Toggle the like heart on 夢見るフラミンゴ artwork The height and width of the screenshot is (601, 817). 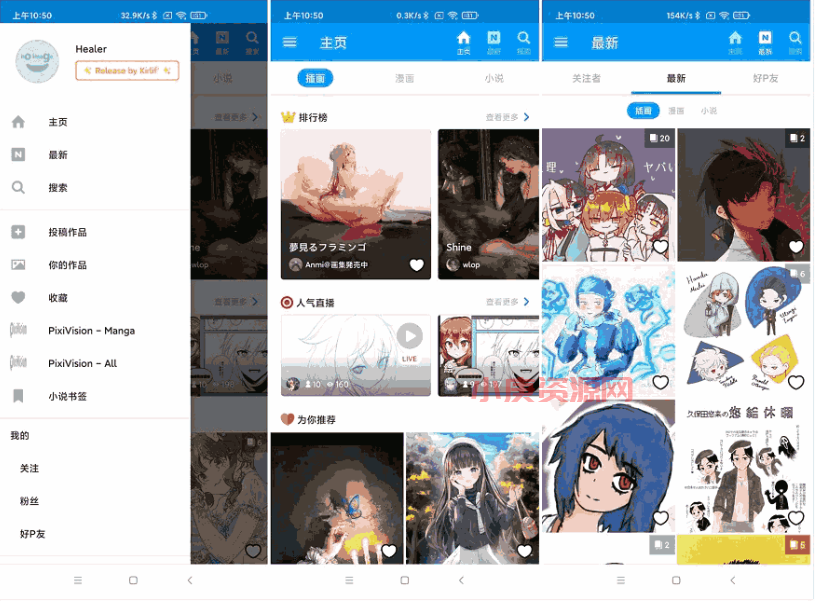[417, 266]
